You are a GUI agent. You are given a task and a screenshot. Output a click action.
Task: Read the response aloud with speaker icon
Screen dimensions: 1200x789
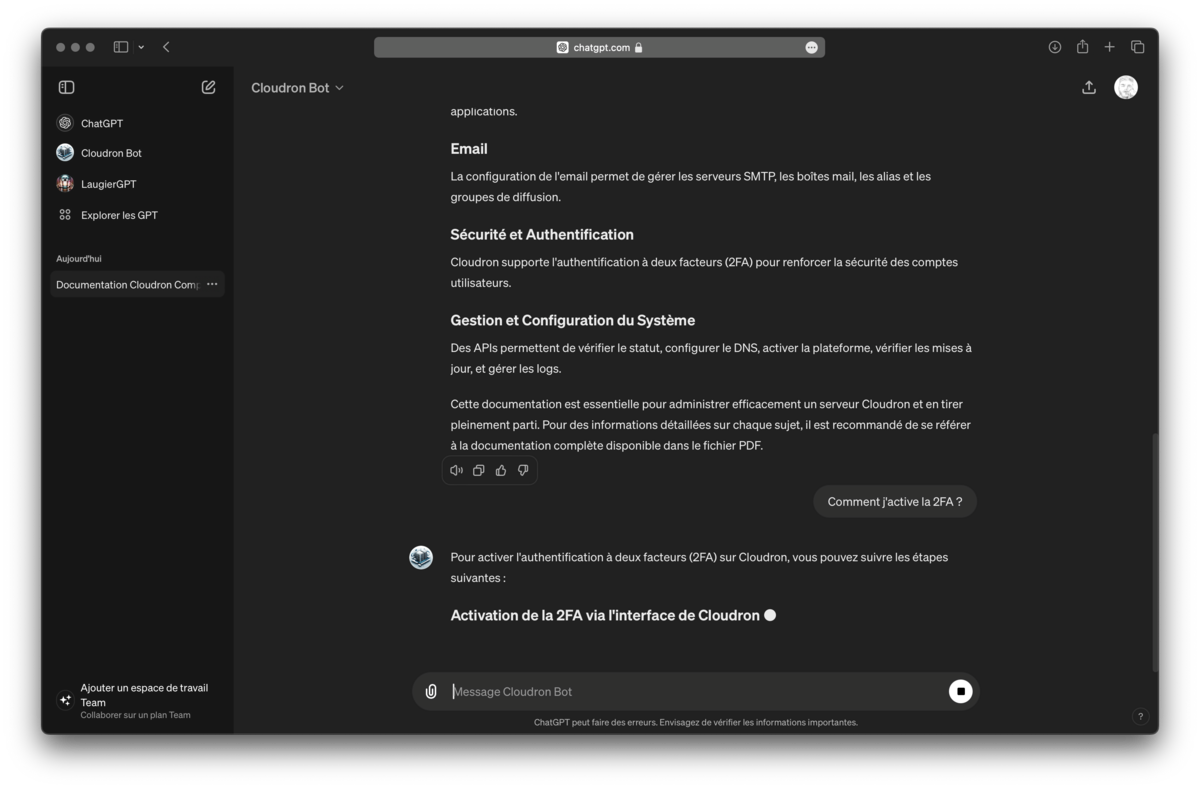pos(456,471)
